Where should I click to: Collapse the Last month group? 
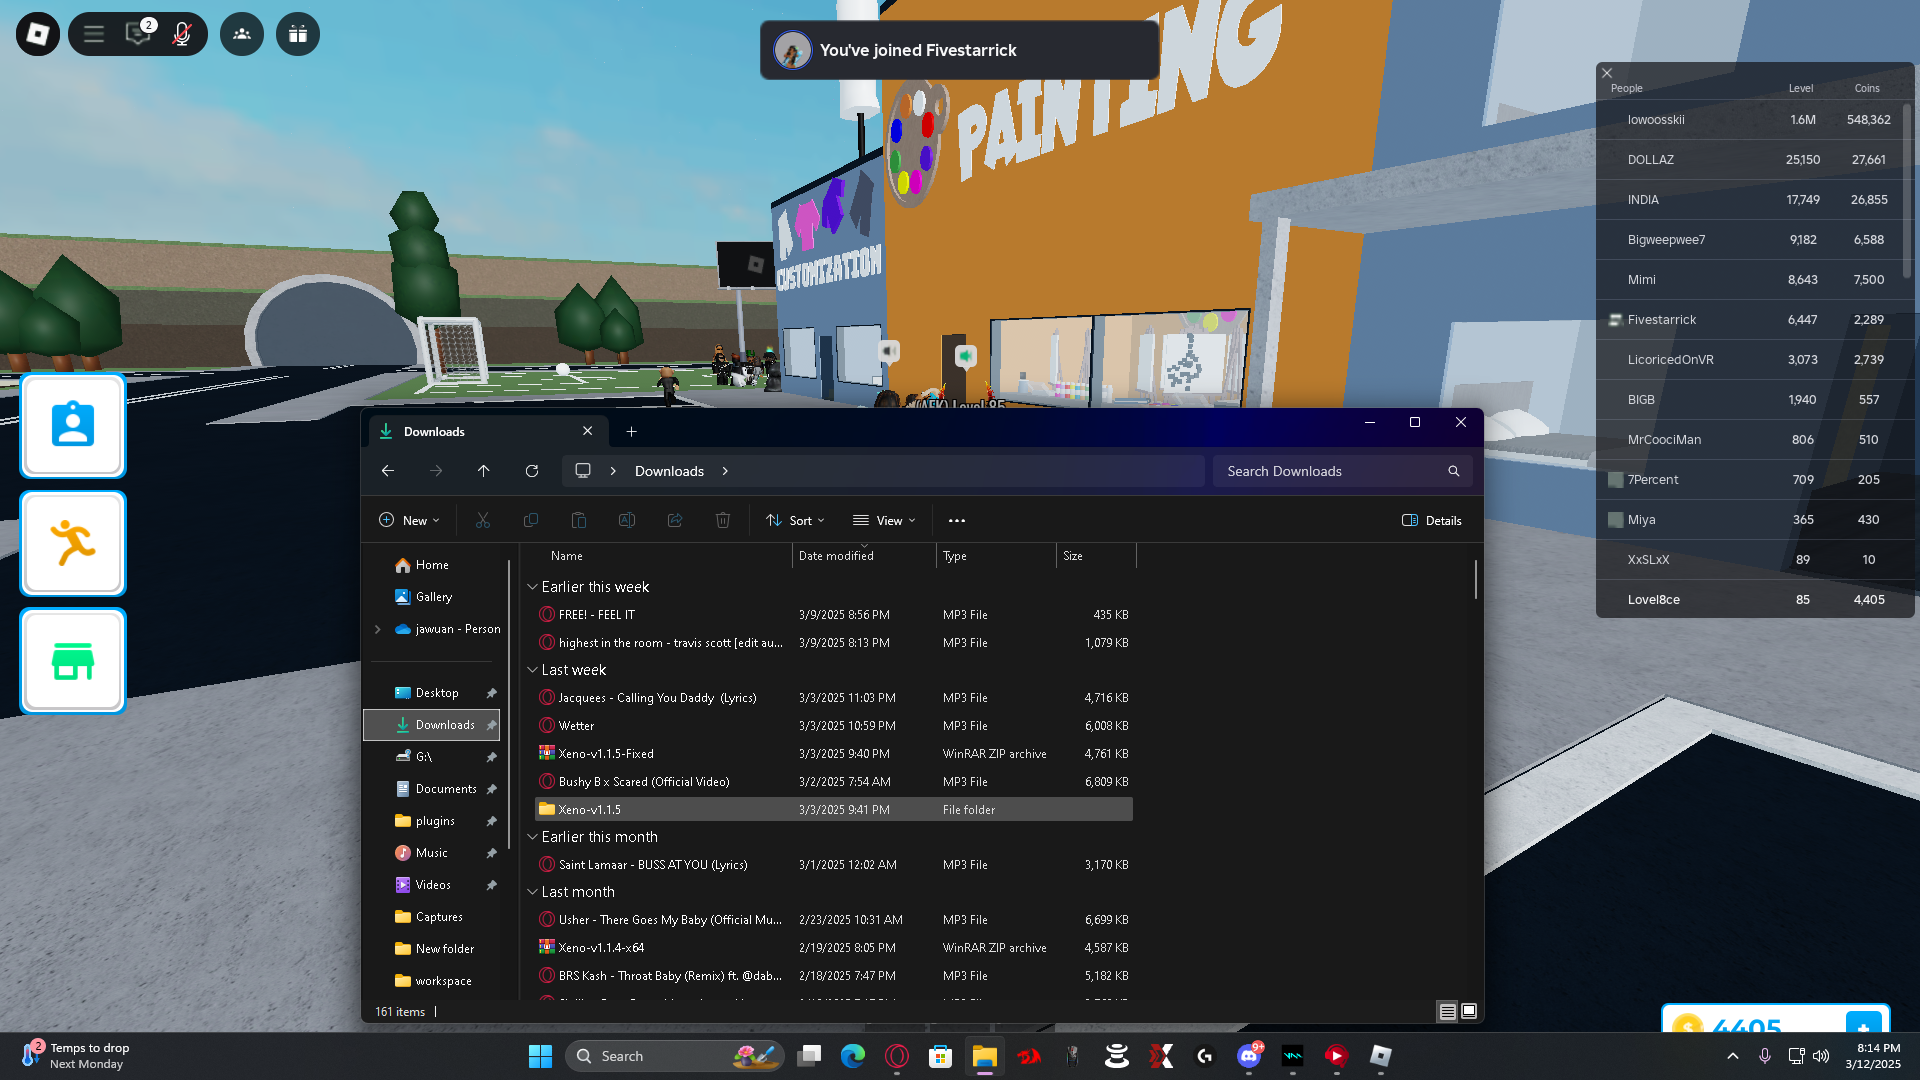pyautogui.click(x=533, y=892)
